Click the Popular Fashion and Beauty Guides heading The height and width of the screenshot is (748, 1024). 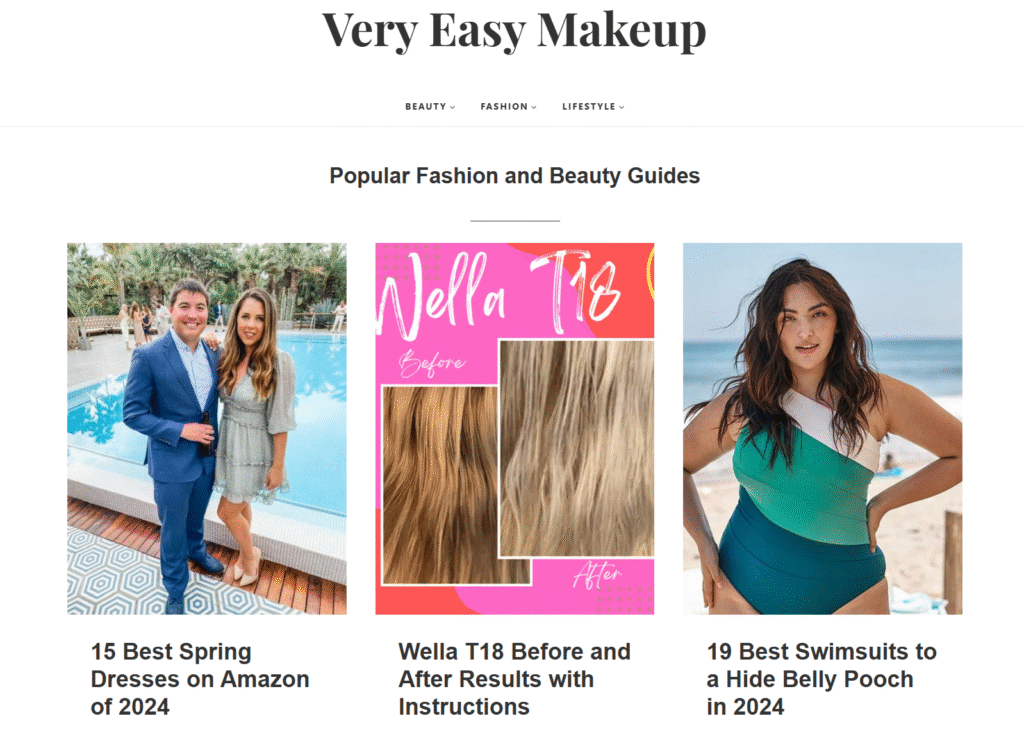click(x=515, y=176)
